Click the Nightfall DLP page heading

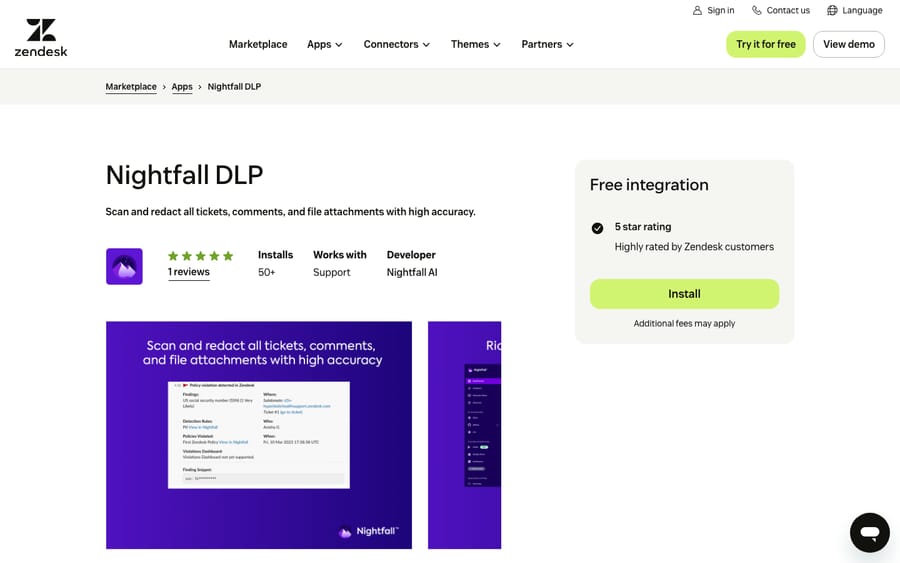(184, 175)
